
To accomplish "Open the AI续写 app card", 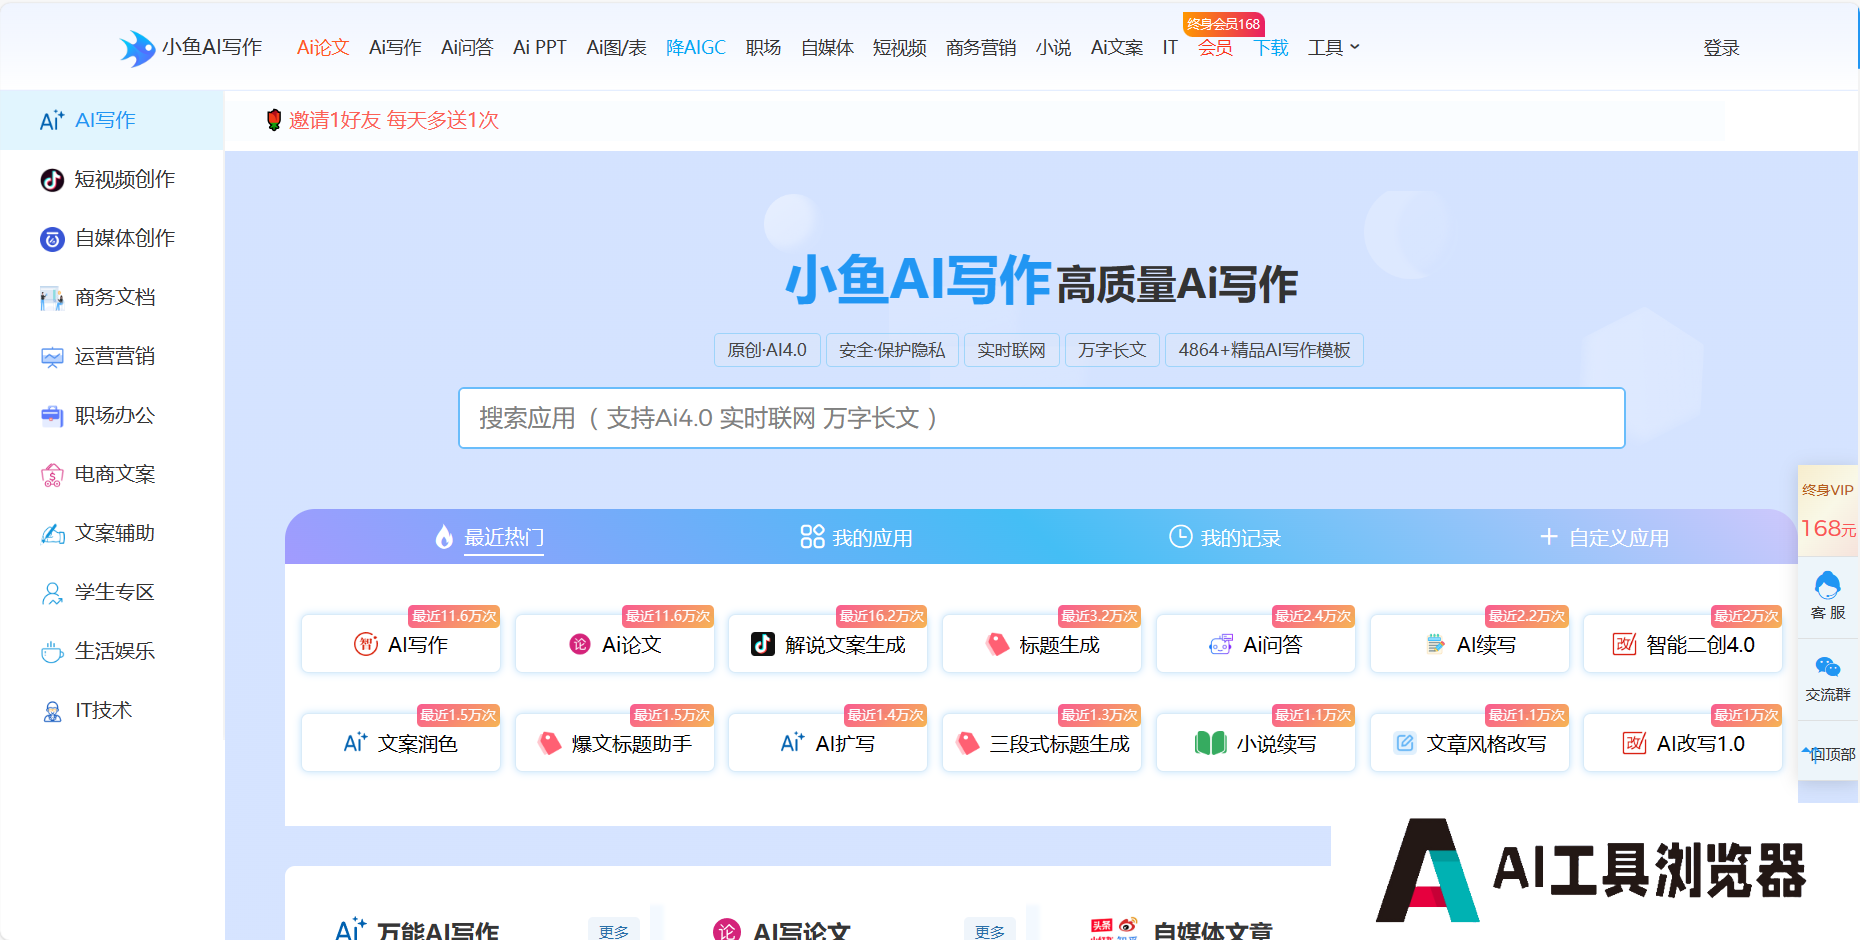I will (x=1470, y=644).
